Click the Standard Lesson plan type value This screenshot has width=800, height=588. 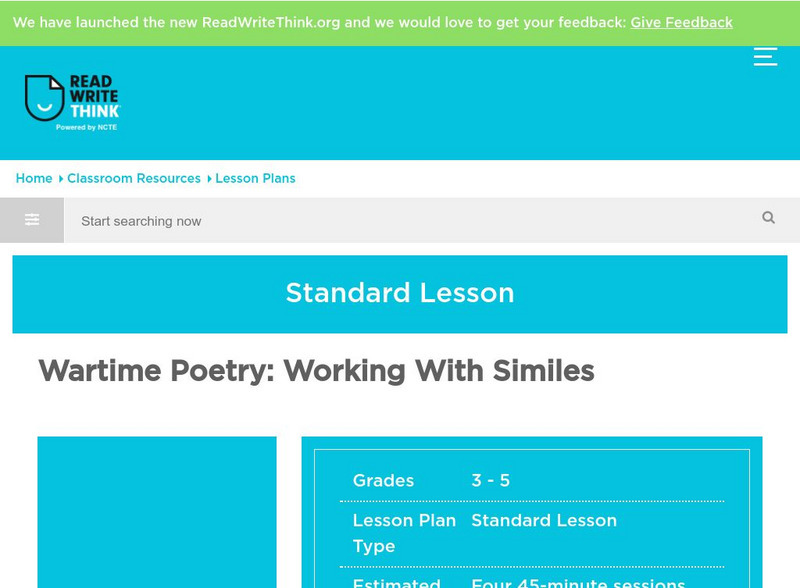pyautogui.click(x=544, y=520)
